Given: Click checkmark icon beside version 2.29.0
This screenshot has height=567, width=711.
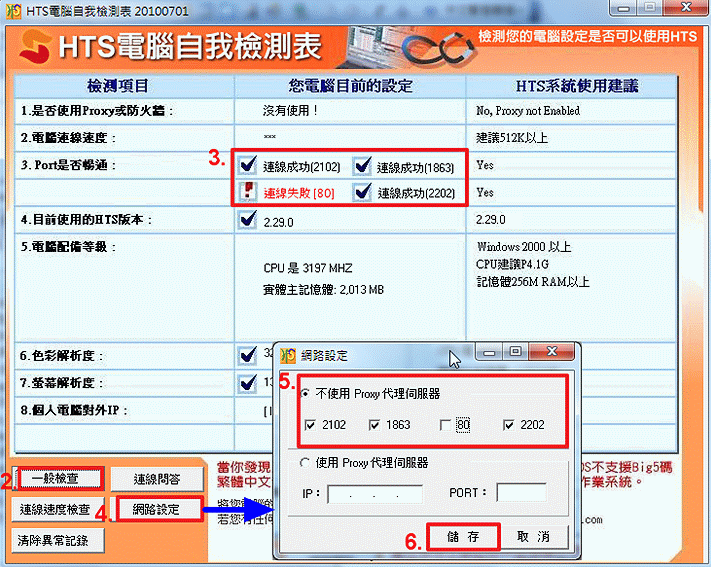Looking at the screenshot, I should click(x=248, y=220).
